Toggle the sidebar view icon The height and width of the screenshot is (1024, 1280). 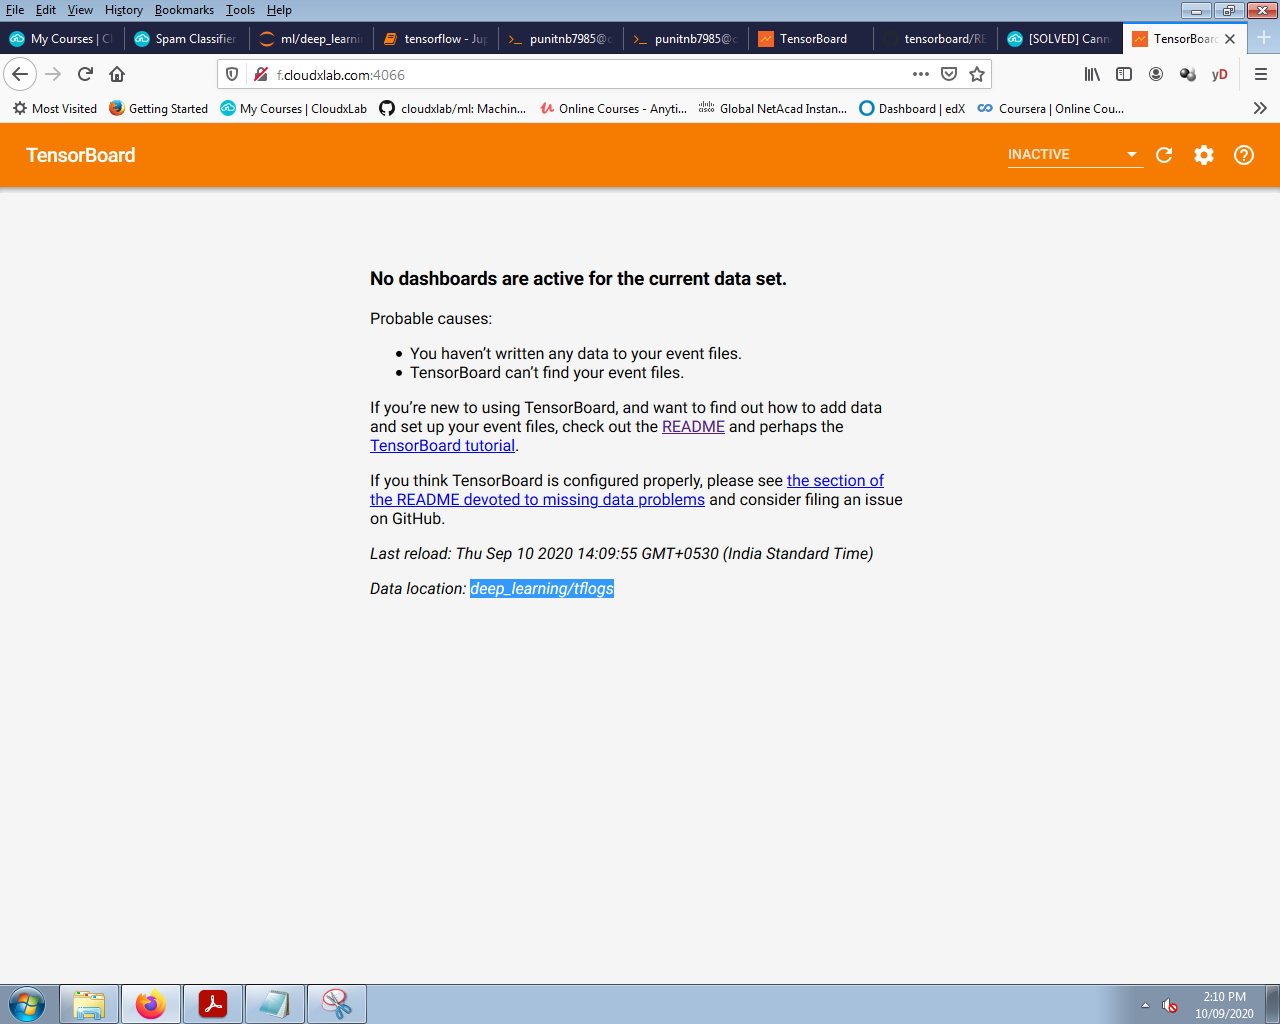[1124, 74]
